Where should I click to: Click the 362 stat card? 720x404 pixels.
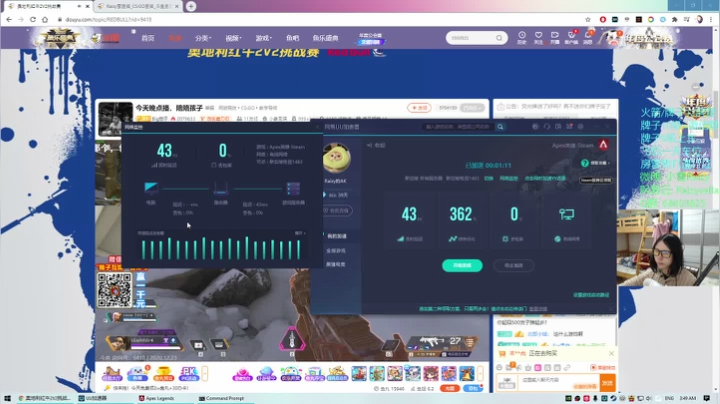coord(462,221)
